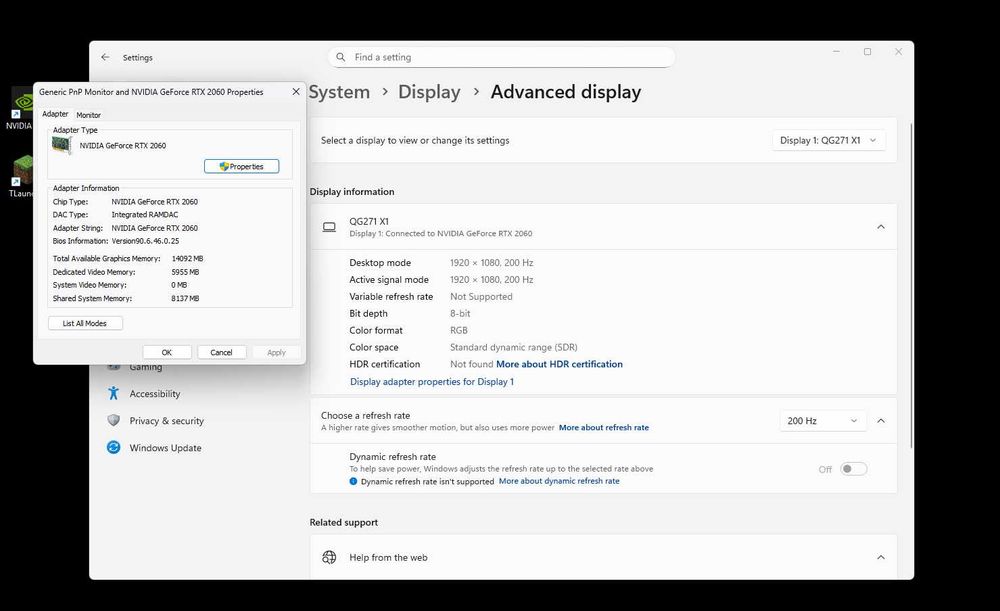Go to System breadcrumb
The height and width of the screenshot is (611, 1000).
(x=339, y=92)
